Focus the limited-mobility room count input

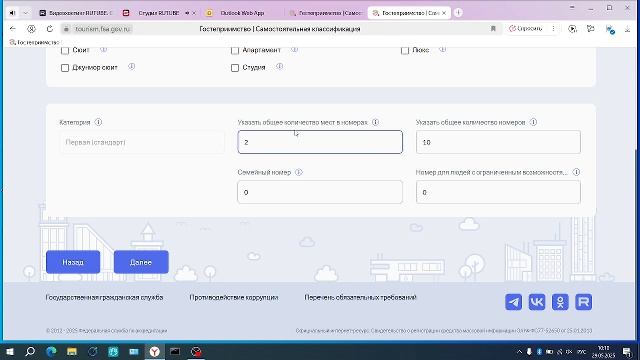point(498,192)
